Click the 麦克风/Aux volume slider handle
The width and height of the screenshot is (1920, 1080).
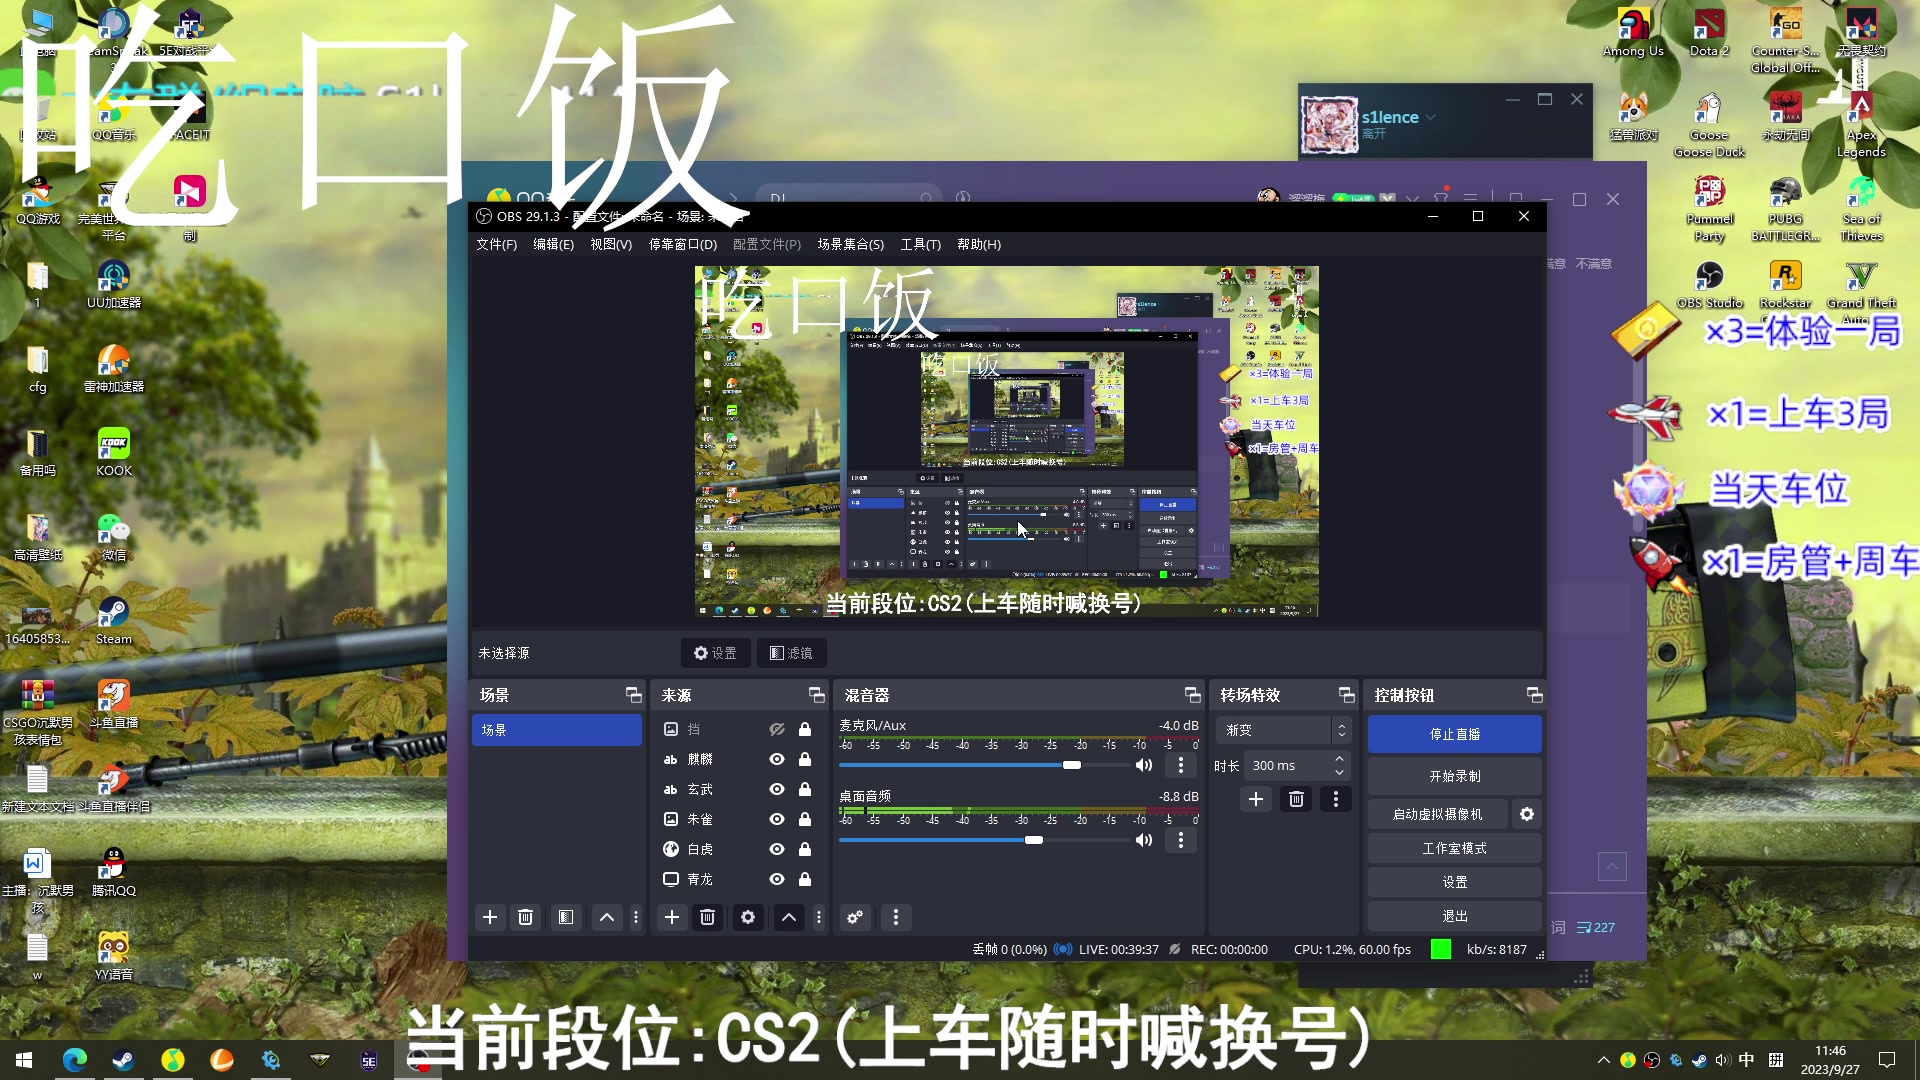[x=1072, y=765]
